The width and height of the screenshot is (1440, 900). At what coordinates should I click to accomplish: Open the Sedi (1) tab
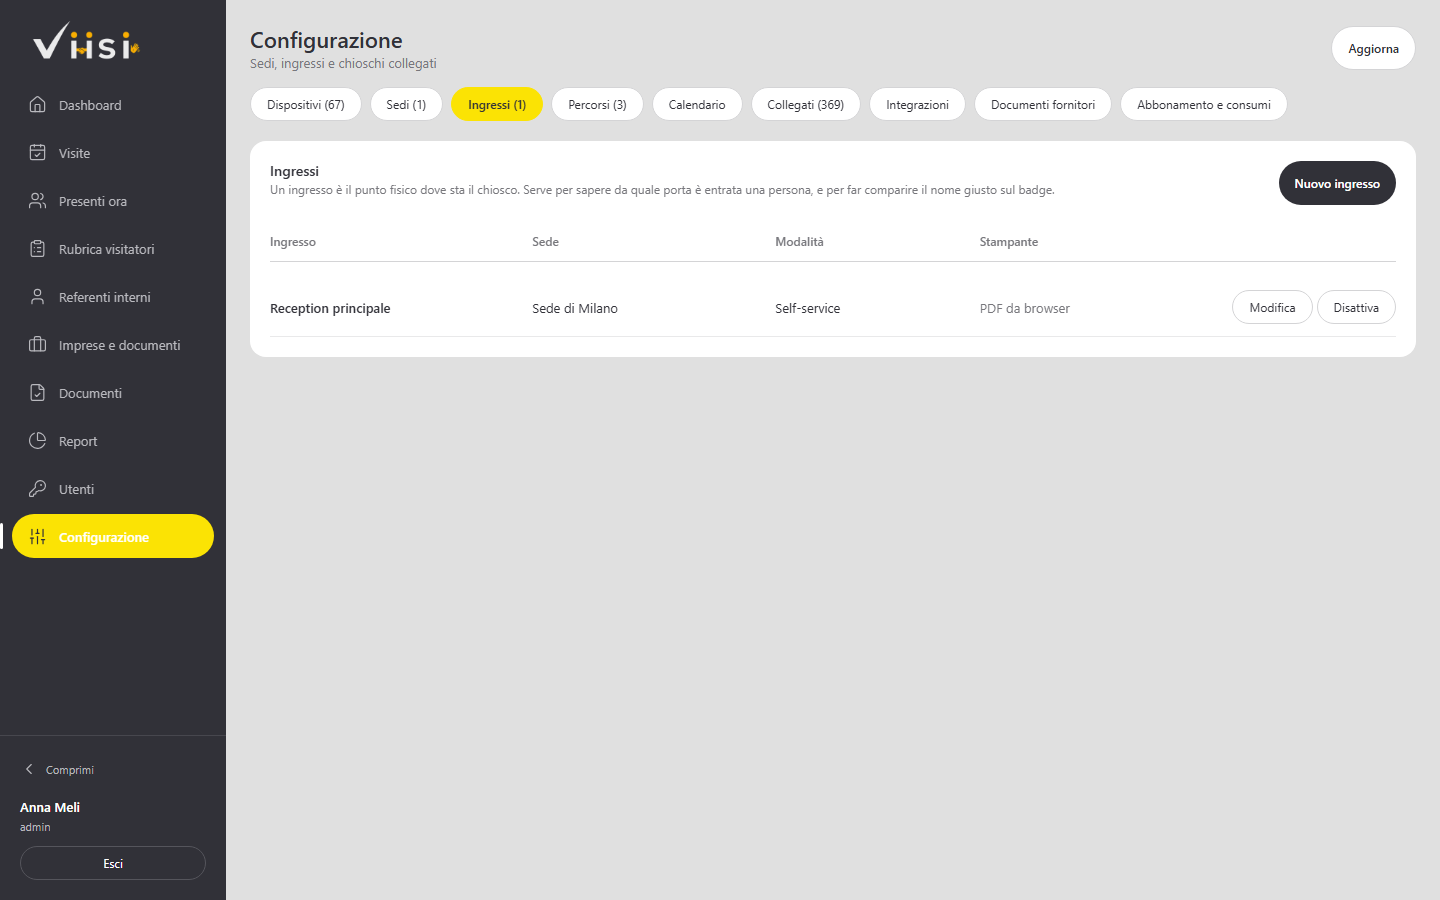(x=406, y=104)
